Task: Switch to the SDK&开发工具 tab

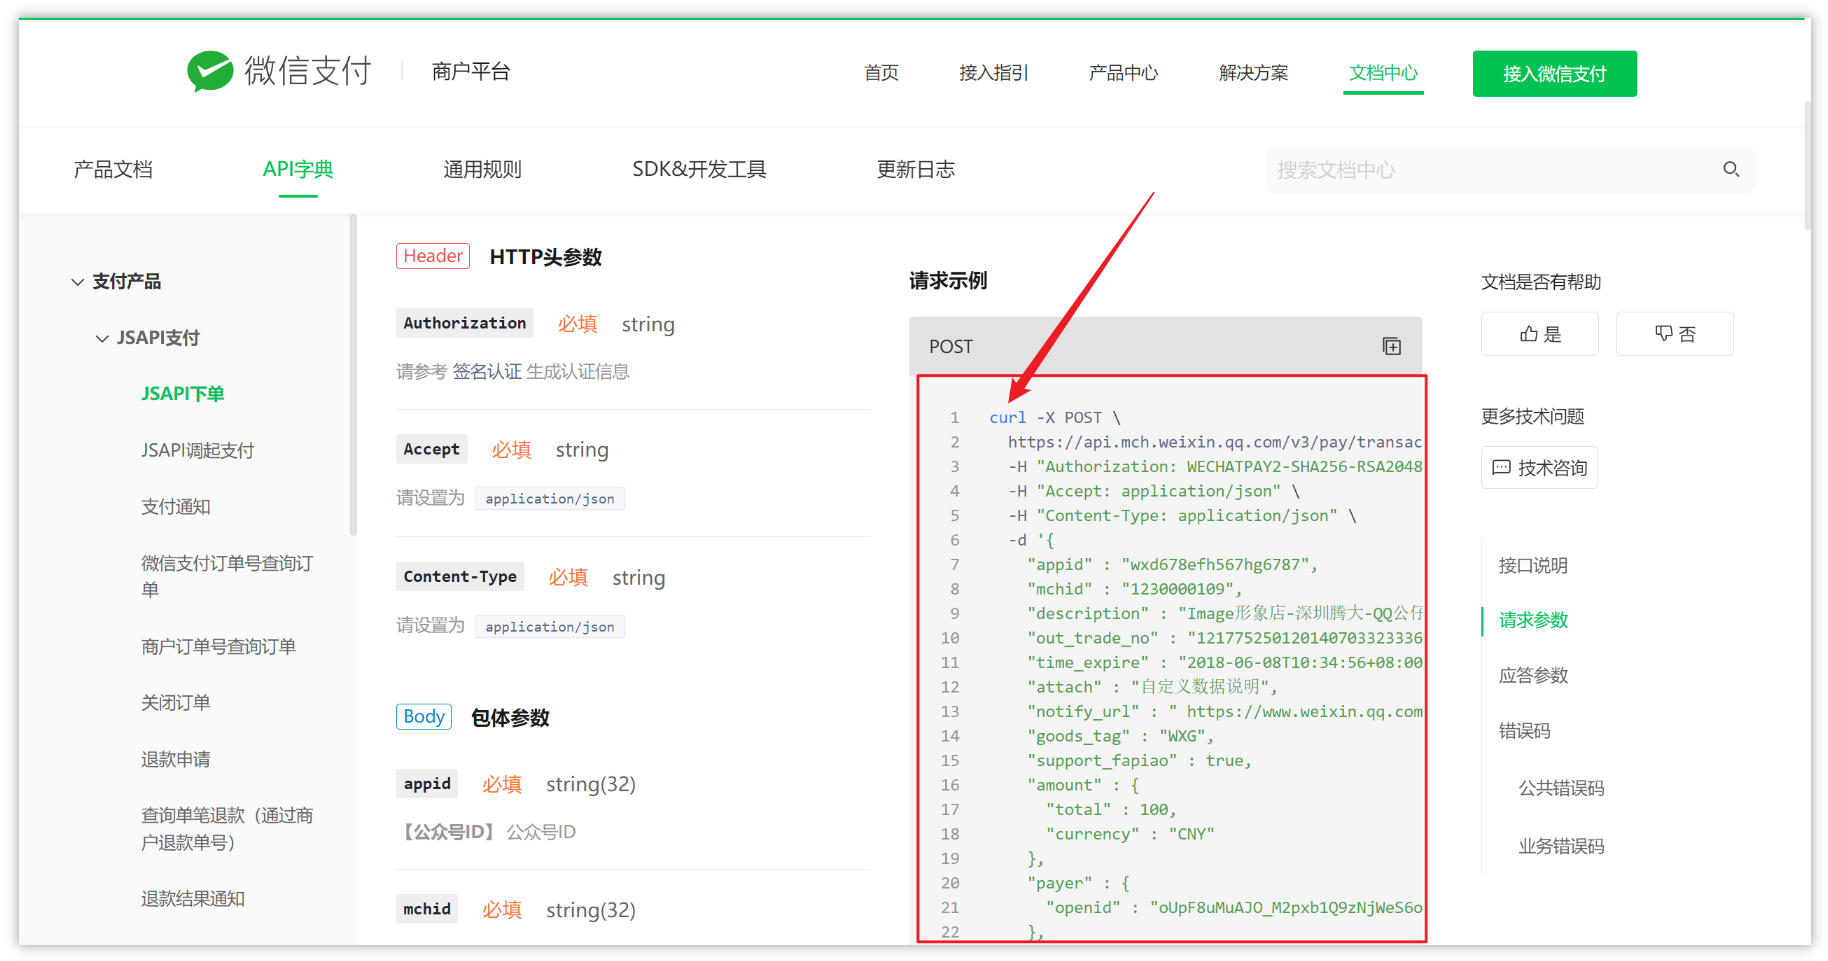Action: tap(699, 169)
